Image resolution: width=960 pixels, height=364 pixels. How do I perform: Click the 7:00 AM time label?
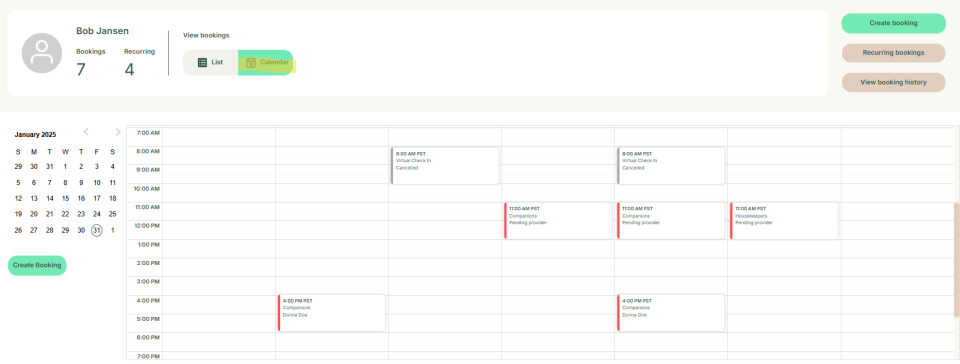click(148, 132)
